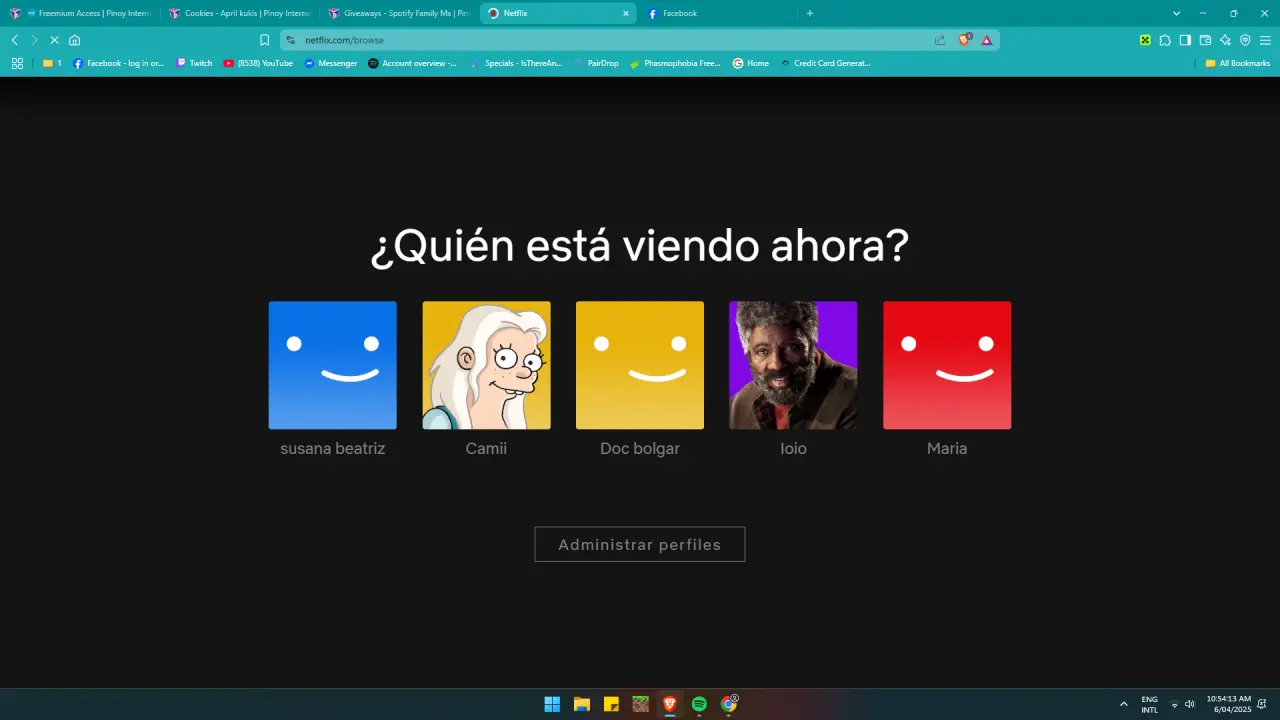Screen dimensions: 1280x720
Task: Click the green extension icon in toolbar
Action: point(1145,40)
